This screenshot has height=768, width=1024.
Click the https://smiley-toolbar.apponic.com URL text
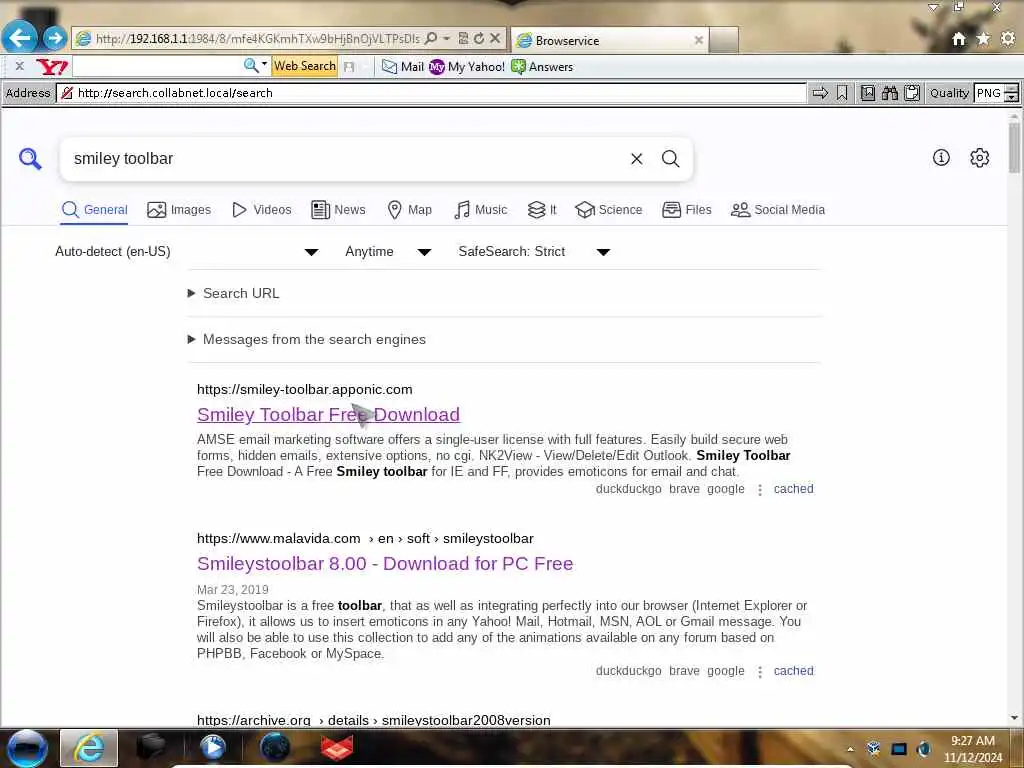tap(304, 389)
